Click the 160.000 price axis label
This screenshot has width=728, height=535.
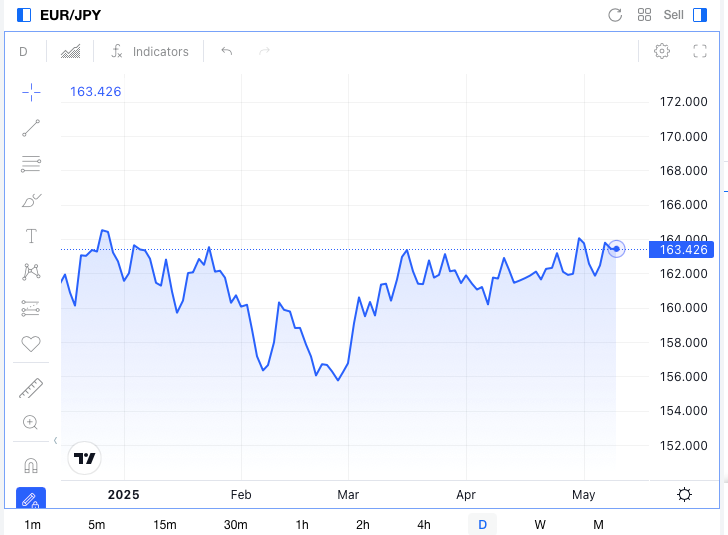683,308
